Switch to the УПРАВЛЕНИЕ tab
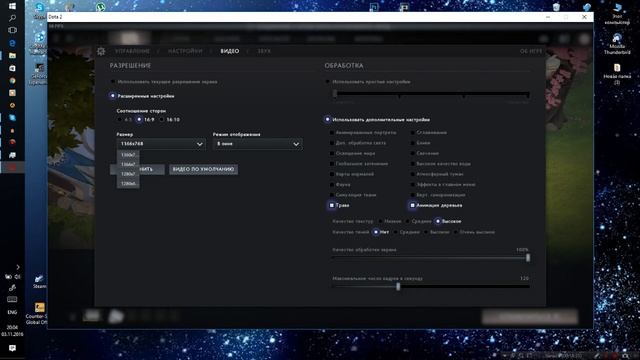This screenshot has height=360, width=640. point(132,51)
